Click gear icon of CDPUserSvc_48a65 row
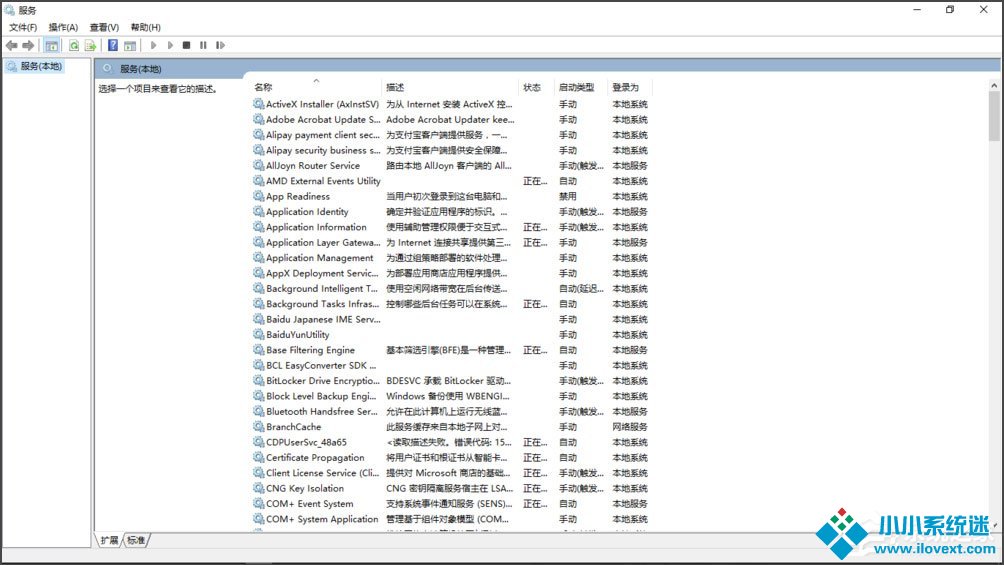This screenshot has width=1004, height=565. pyautogui.click(x=258, y=442)
